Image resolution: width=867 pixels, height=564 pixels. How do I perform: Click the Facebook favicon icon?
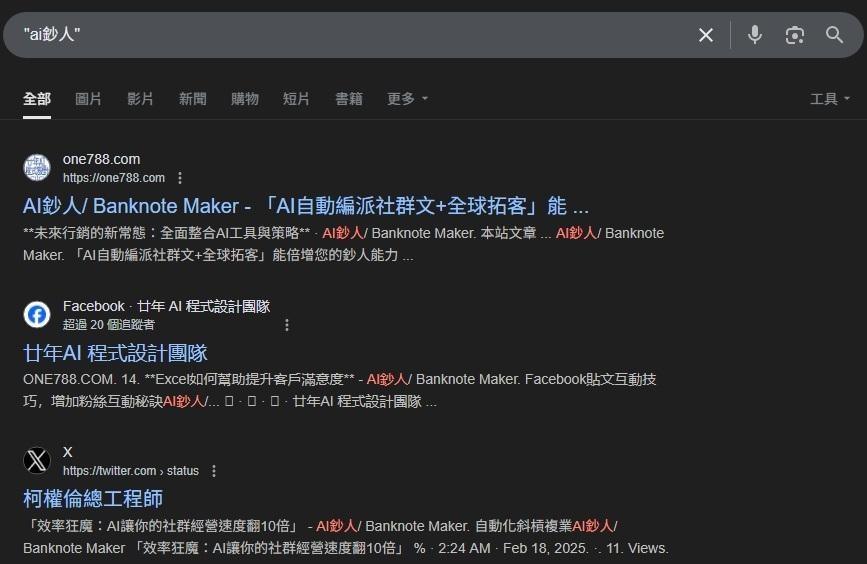click(x=37, y=315)
